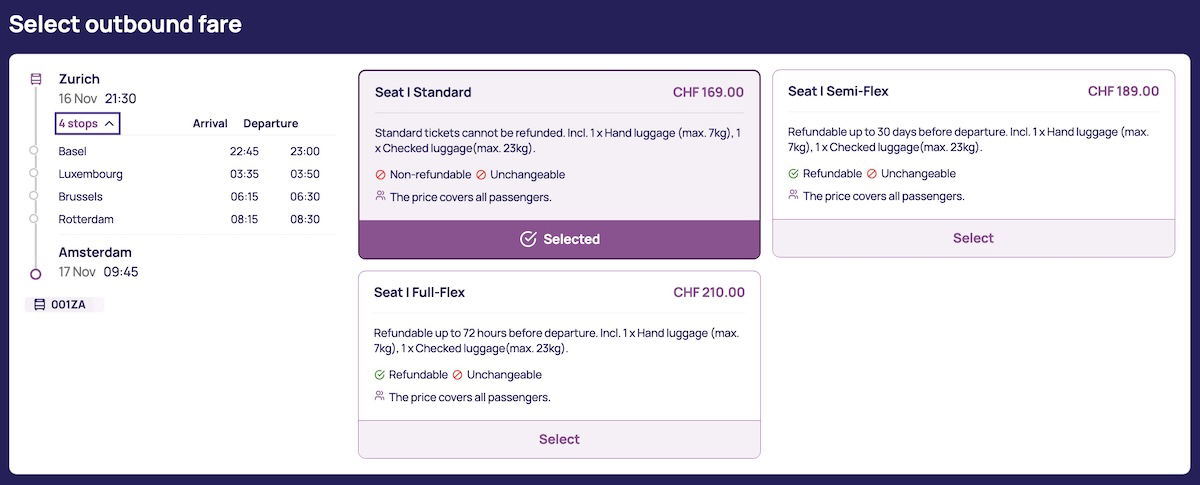This screenshot has width=1200, height=485.
Task: Click the Unchangeable icon in Semi-Flex card
Action: coord(872,173)
